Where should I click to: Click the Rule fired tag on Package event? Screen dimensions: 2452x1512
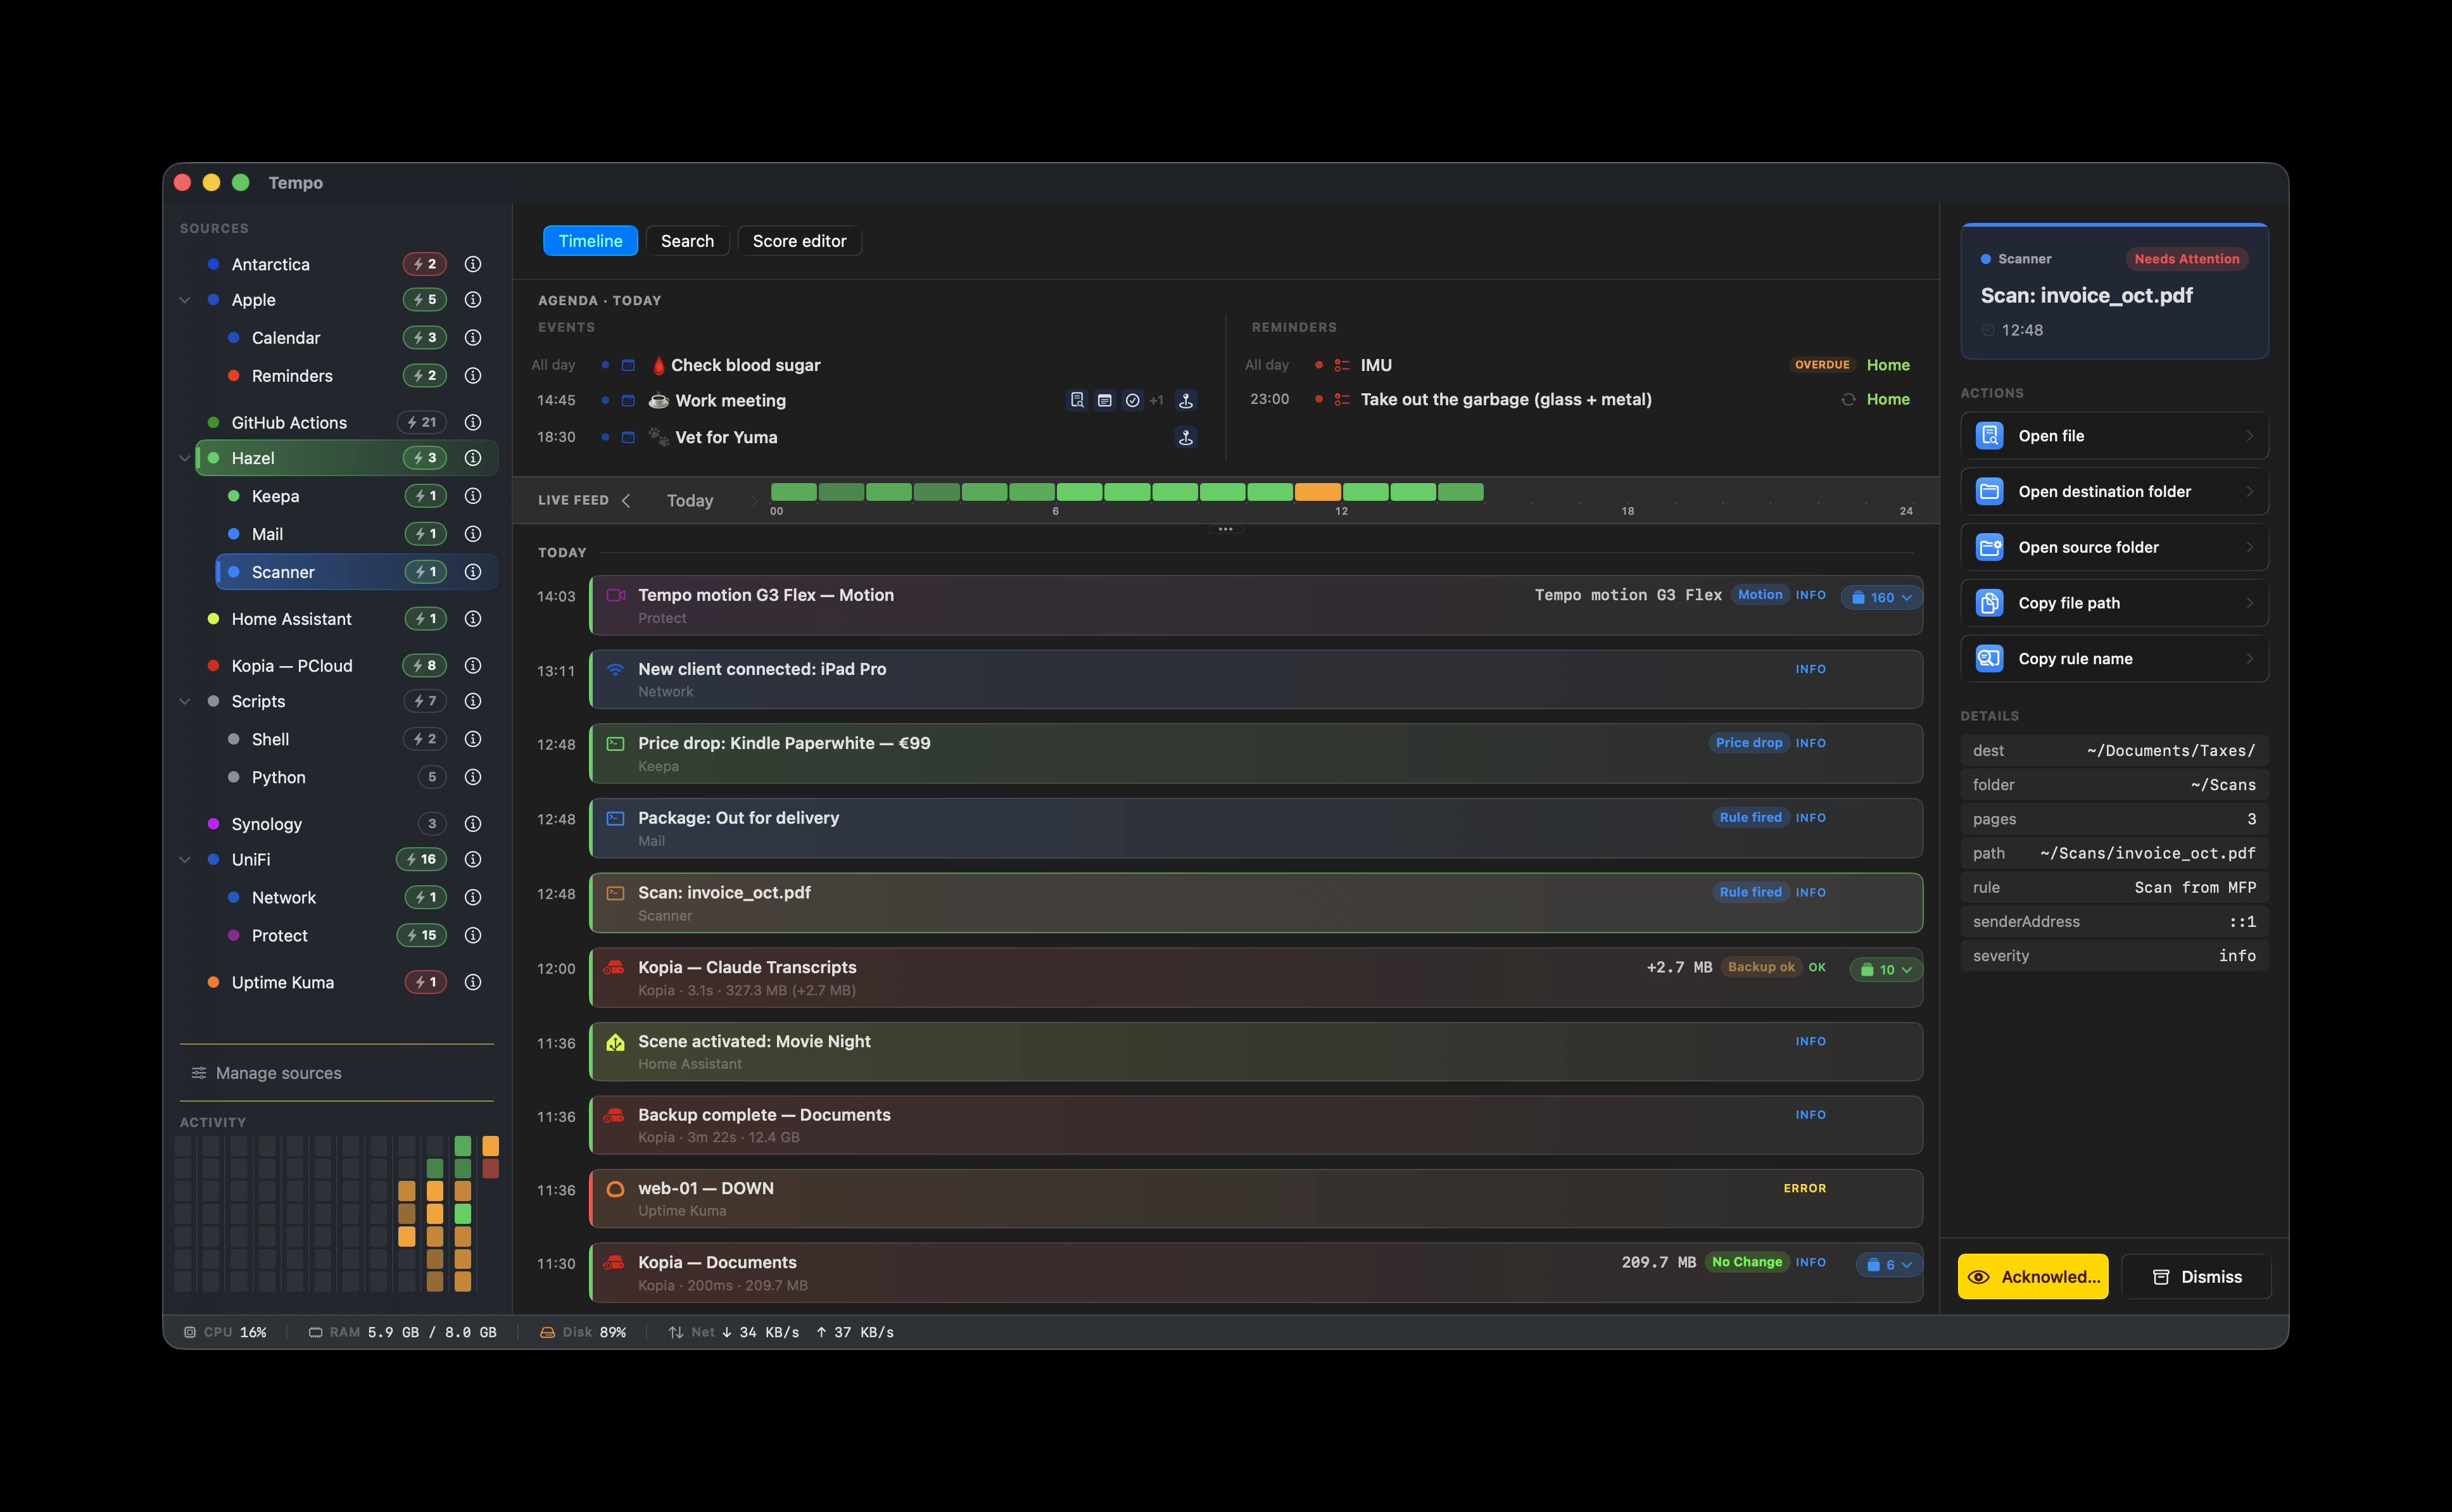point(1750,818)
